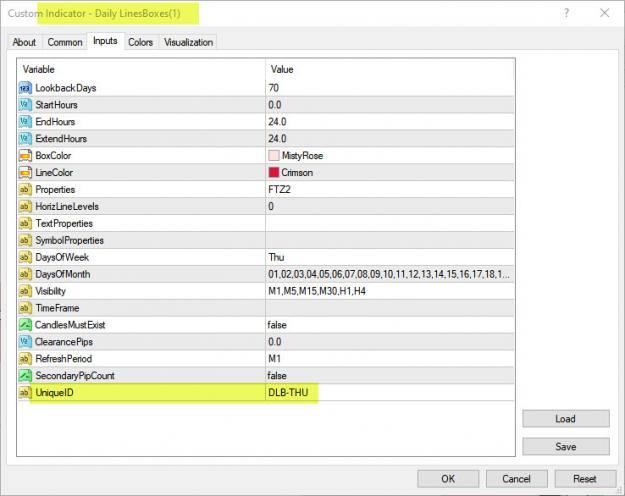Select the RefreshPeriod variable name

(64, 359)
